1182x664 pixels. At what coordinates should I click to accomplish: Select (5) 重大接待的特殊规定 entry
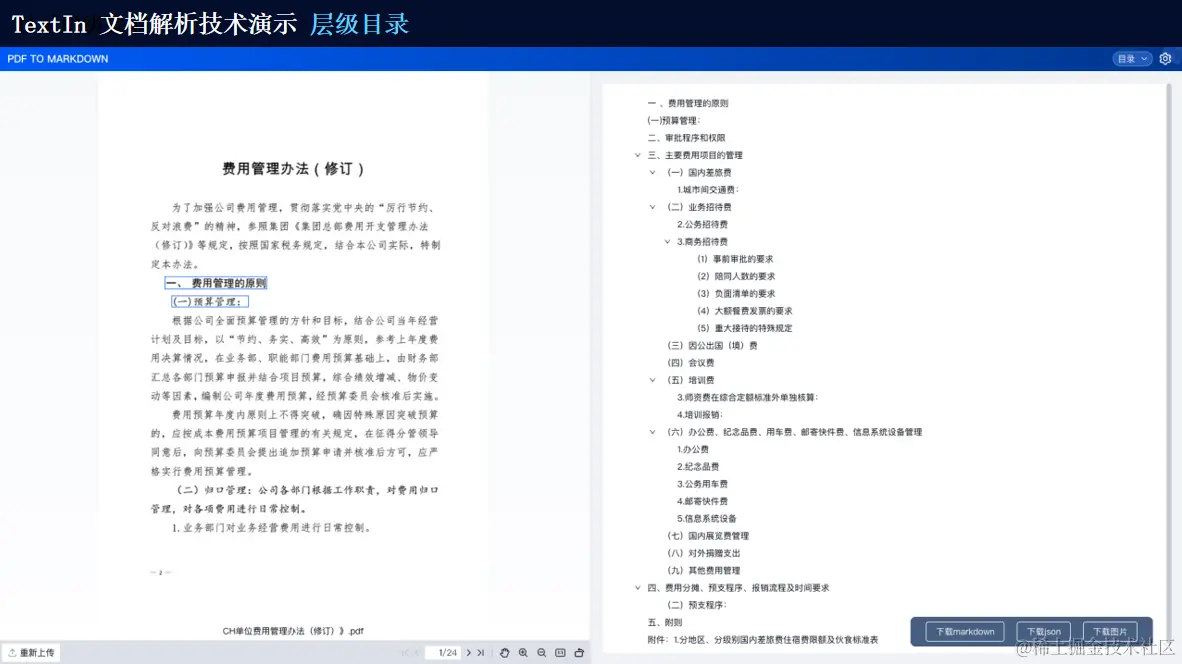click(x=744, y=329)
